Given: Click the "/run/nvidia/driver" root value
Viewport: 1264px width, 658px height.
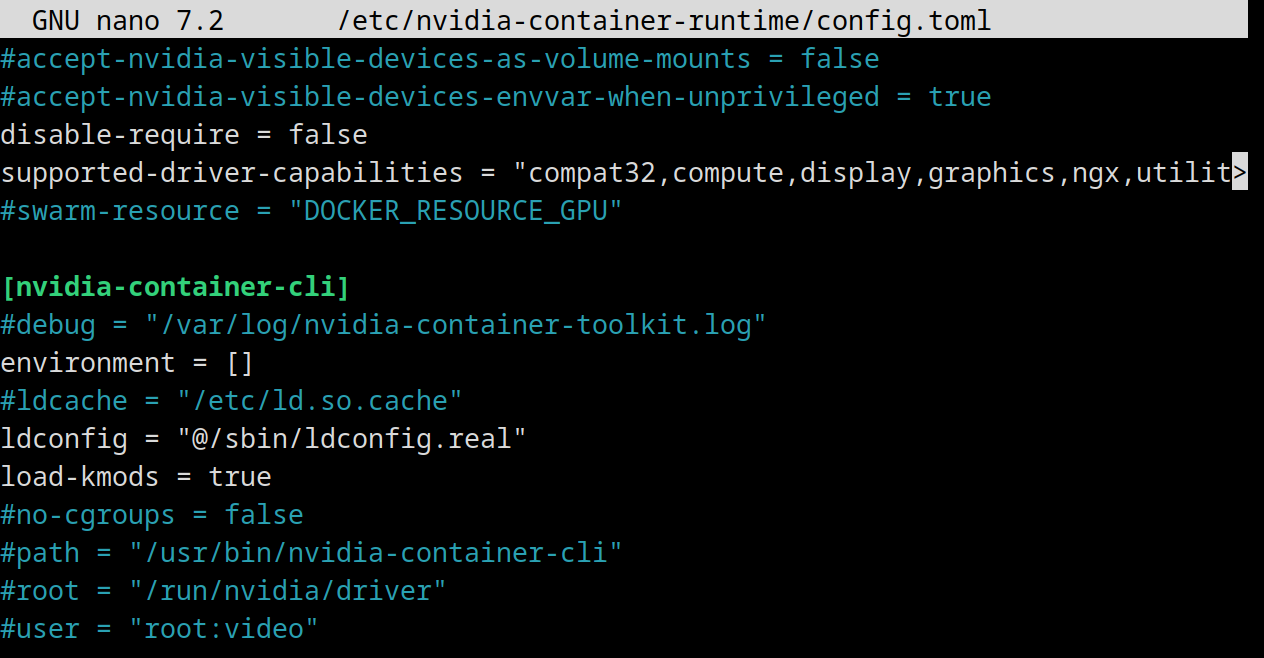Looking at the screenshot, I should [288, 591].
